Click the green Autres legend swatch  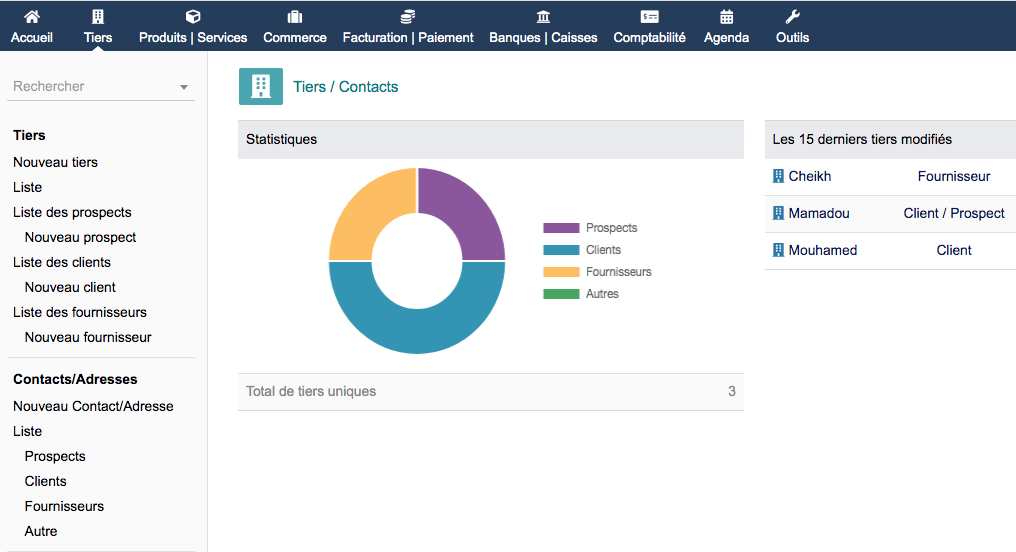tap(561, 294)
